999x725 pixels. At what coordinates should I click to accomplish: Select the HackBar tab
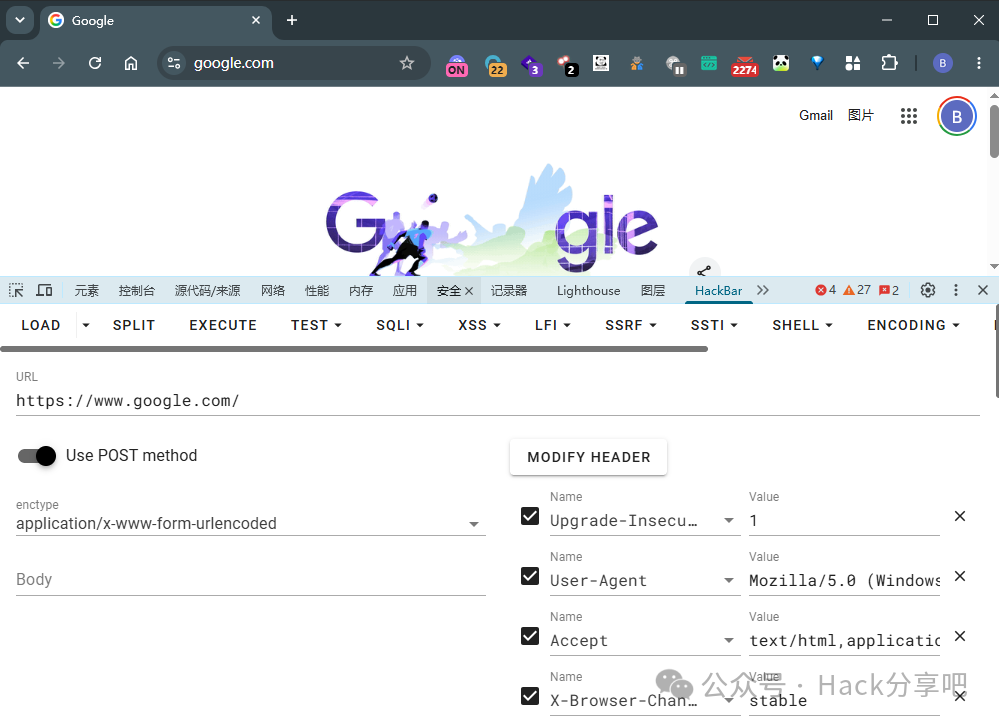point(718,291)
